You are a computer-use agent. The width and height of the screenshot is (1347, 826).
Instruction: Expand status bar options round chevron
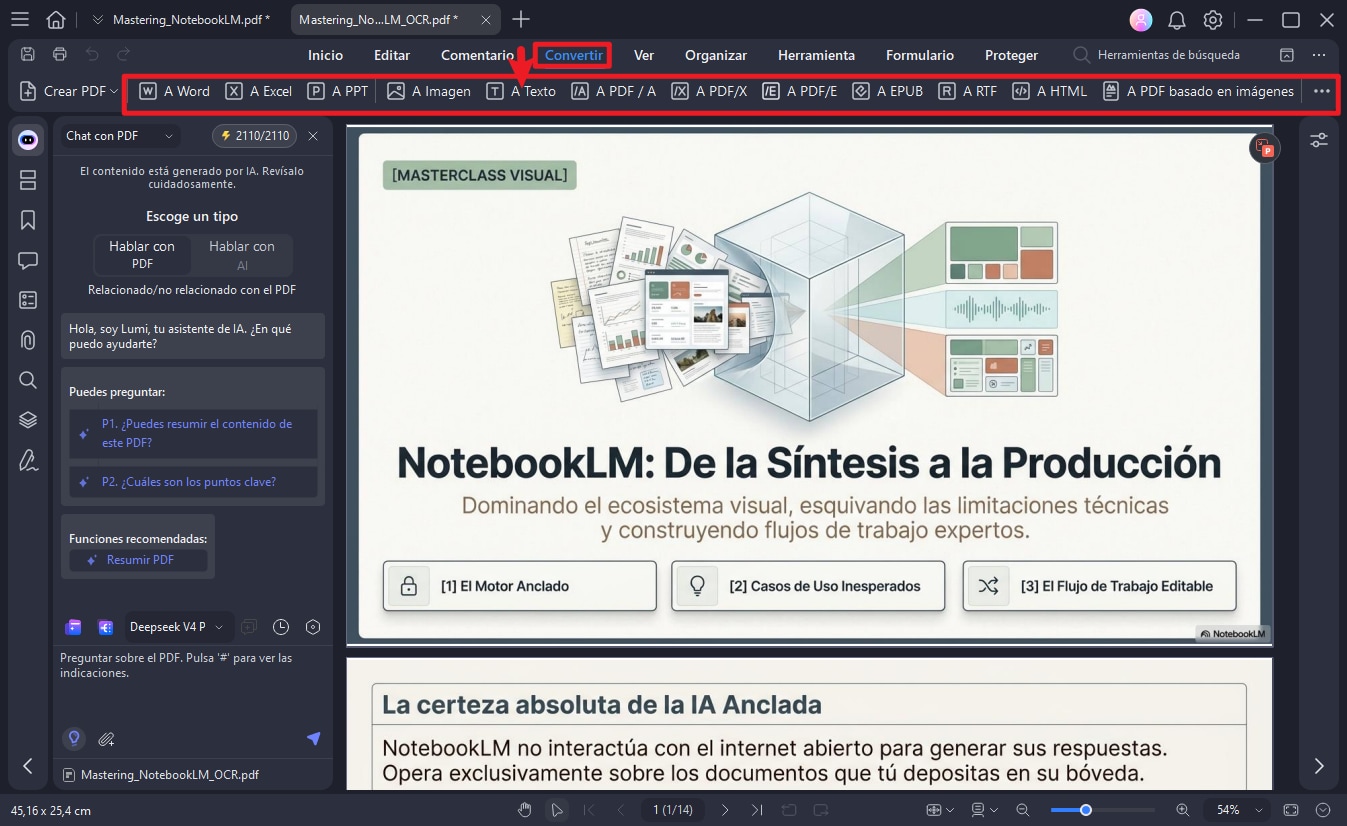click(x=1324, y=810)
